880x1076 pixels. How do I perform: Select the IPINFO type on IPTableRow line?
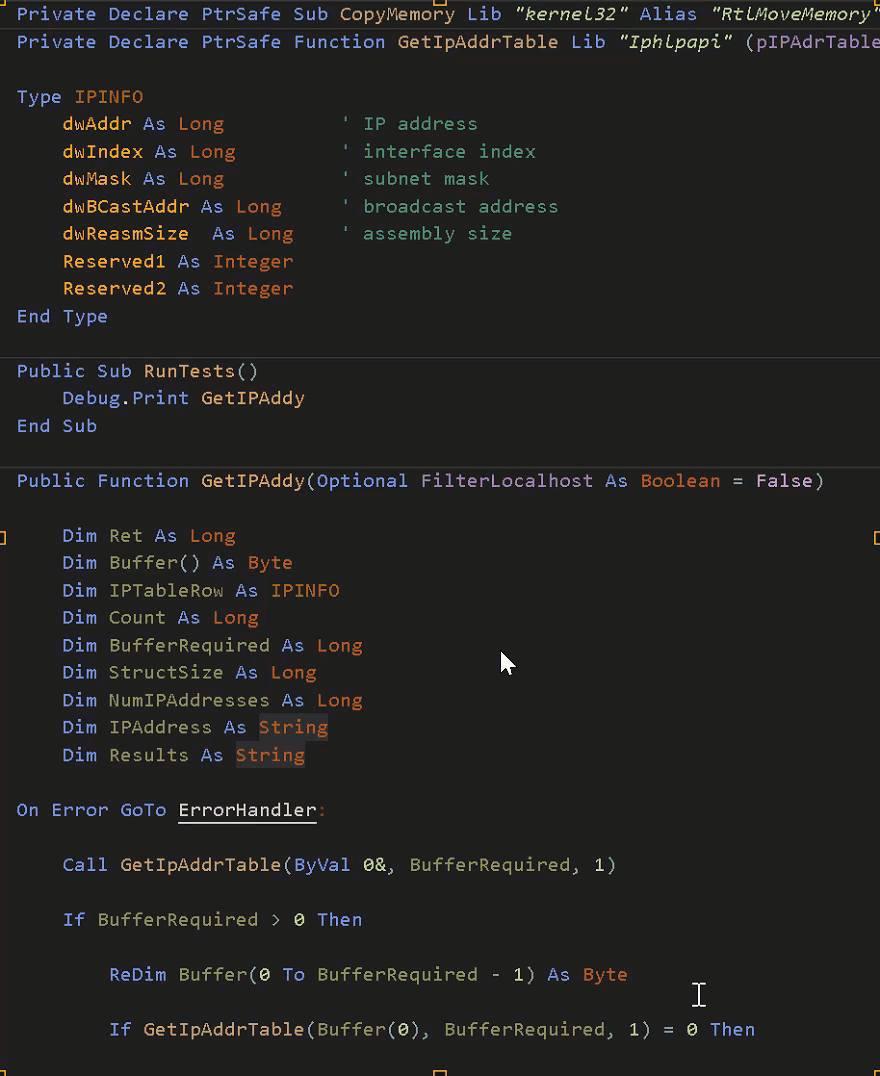(x=305, y=590)
